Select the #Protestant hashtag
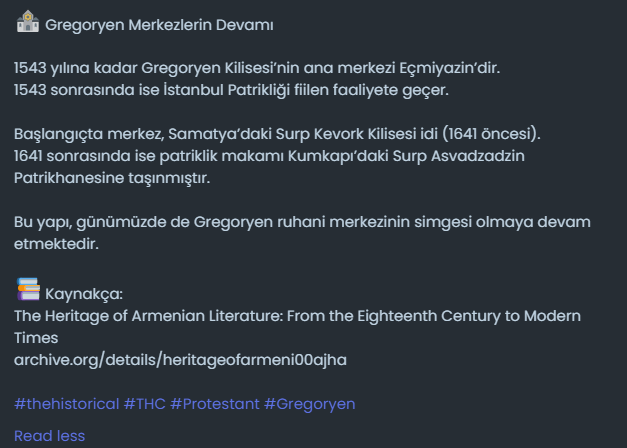The height and width of the screenshot is (448, 627). tap(215, 403)
